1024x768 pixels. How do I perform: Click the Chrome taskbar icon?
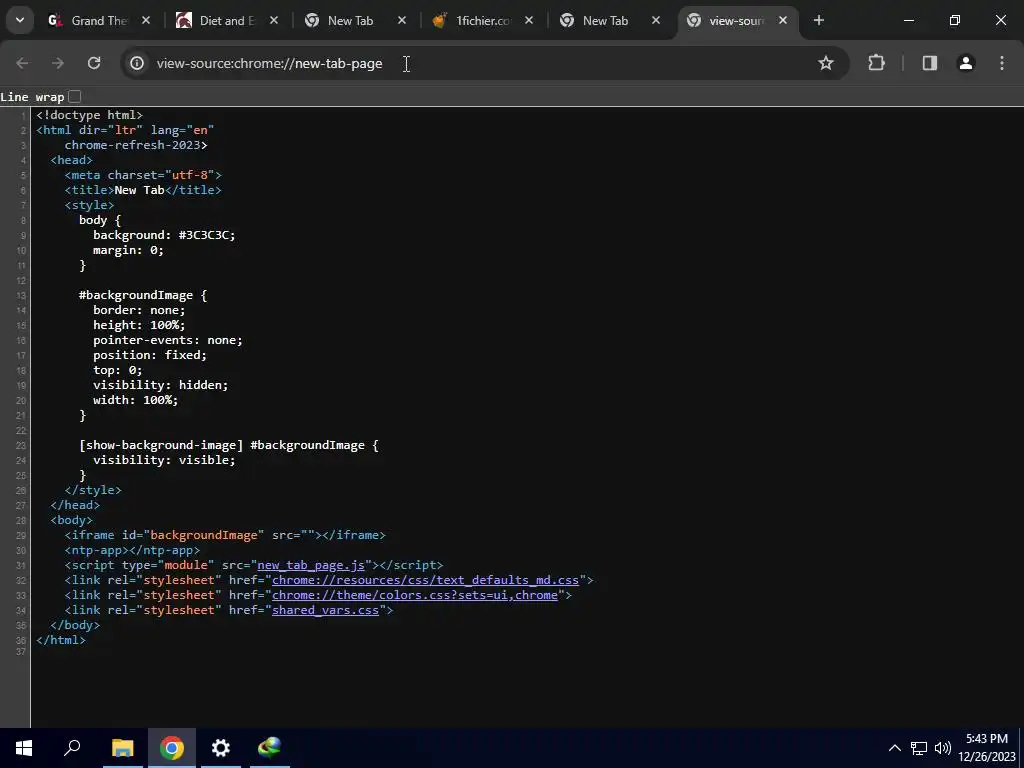coord(171,748)
